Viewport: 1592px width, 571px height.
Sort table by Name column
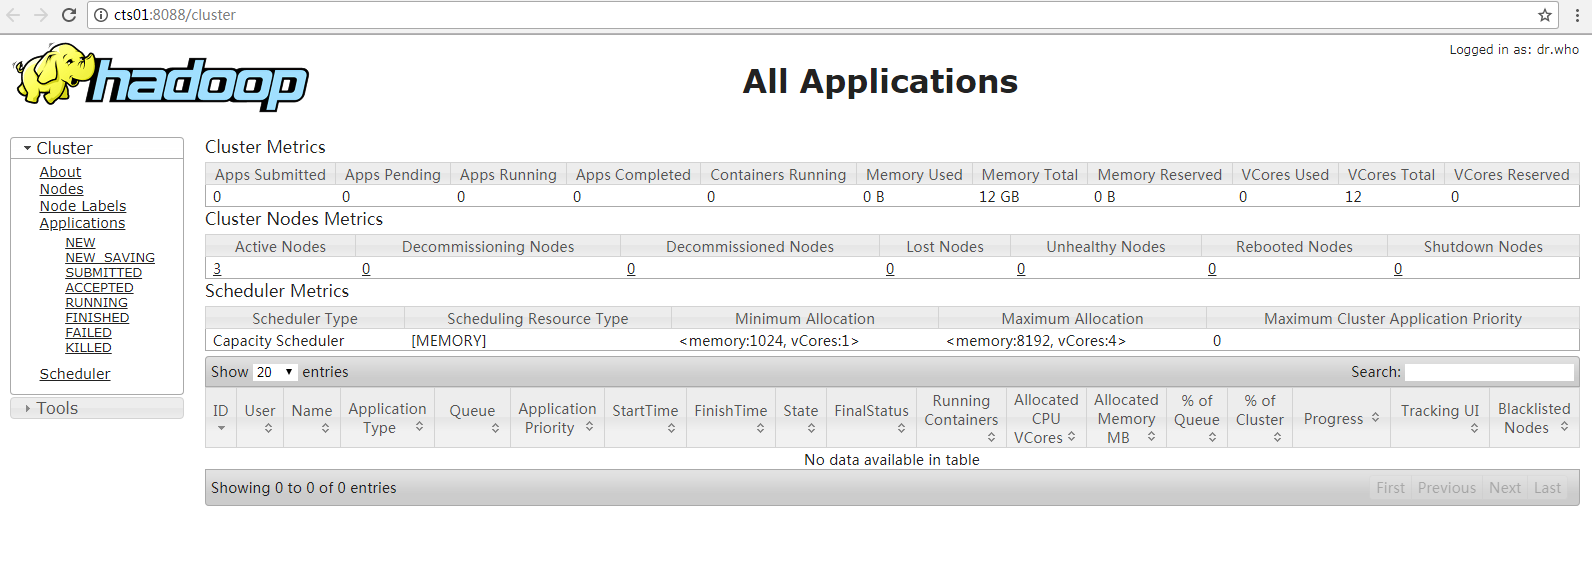point(312,418)
